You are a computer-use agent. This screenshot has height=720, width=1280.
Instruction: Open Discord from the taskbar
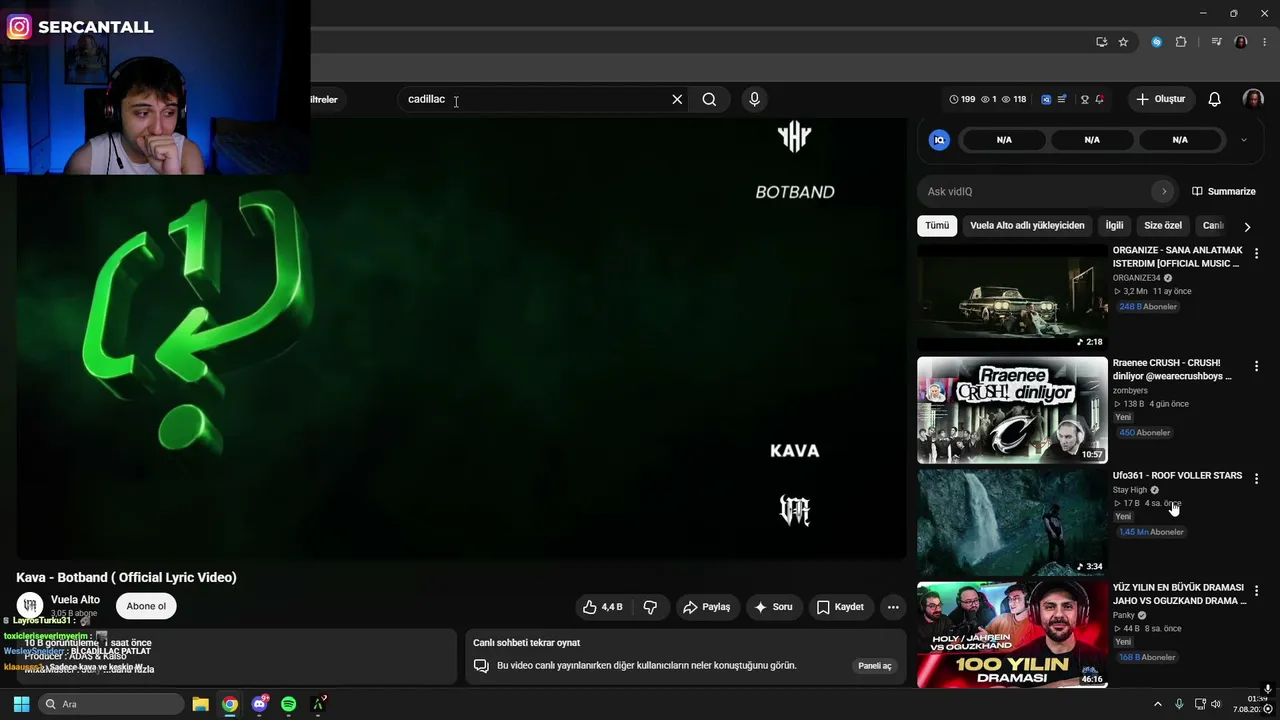[260, 704]
